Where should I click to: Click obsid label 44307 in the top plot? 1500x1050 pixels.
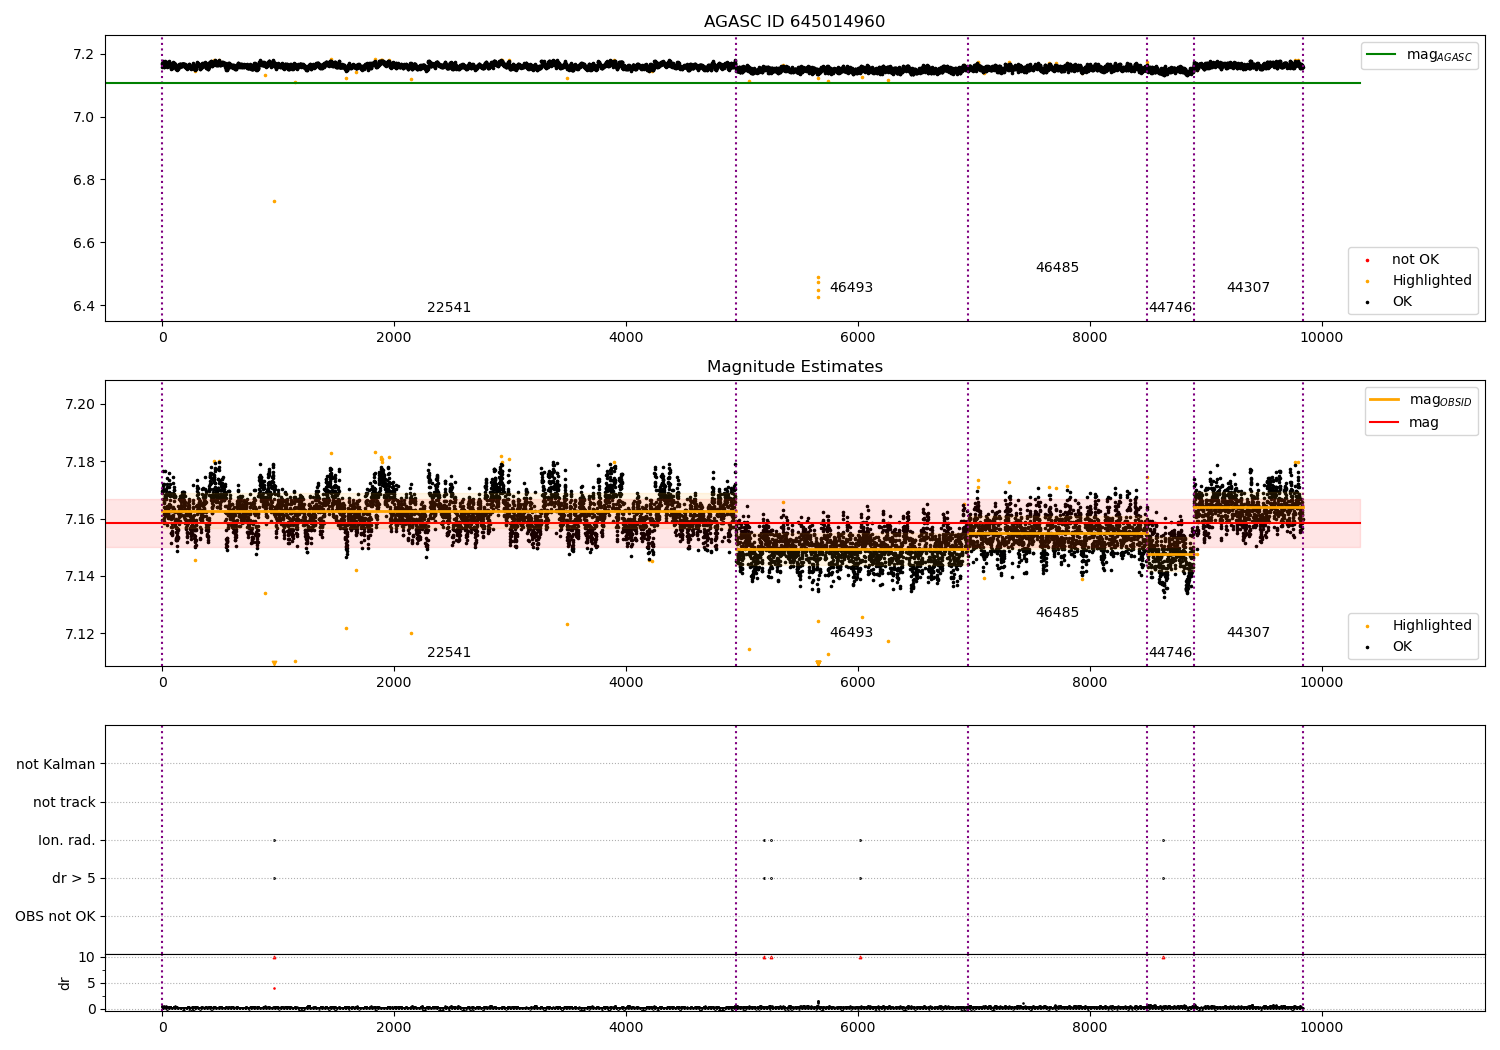(x=1248, y=288)
